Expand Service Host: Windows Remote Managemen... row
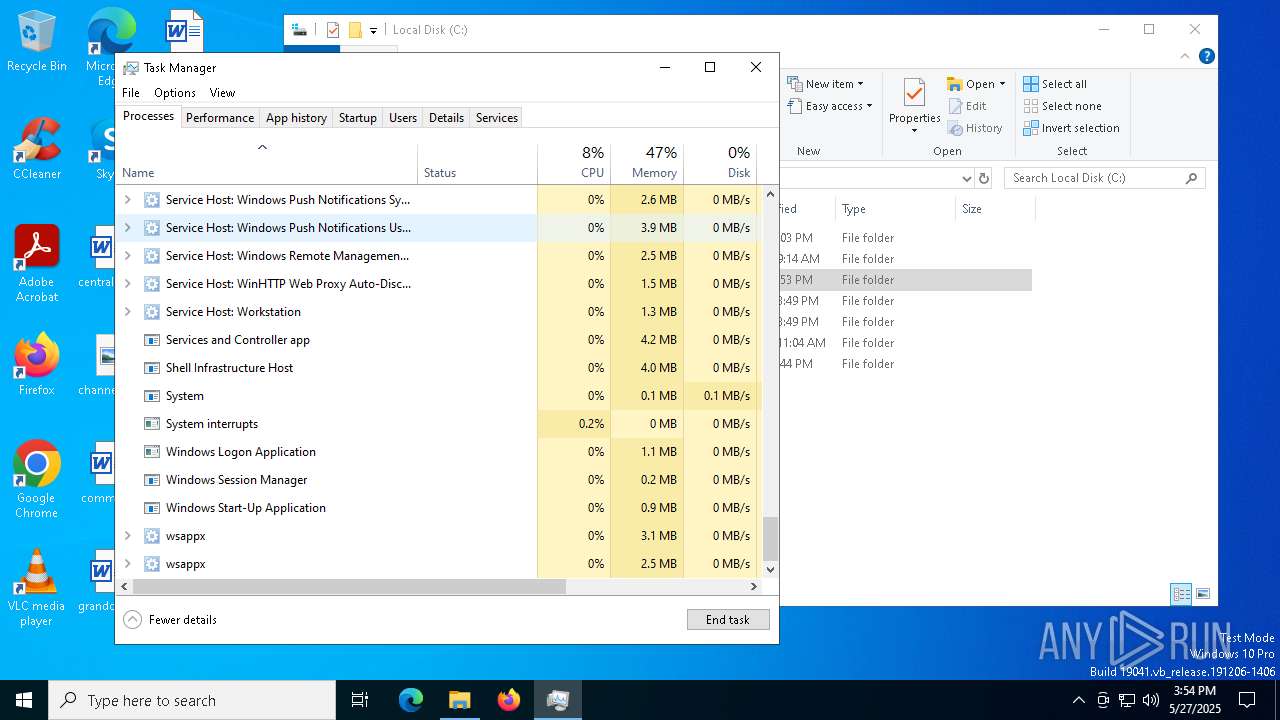1280x720 pixels. click(x=127, y=256)
